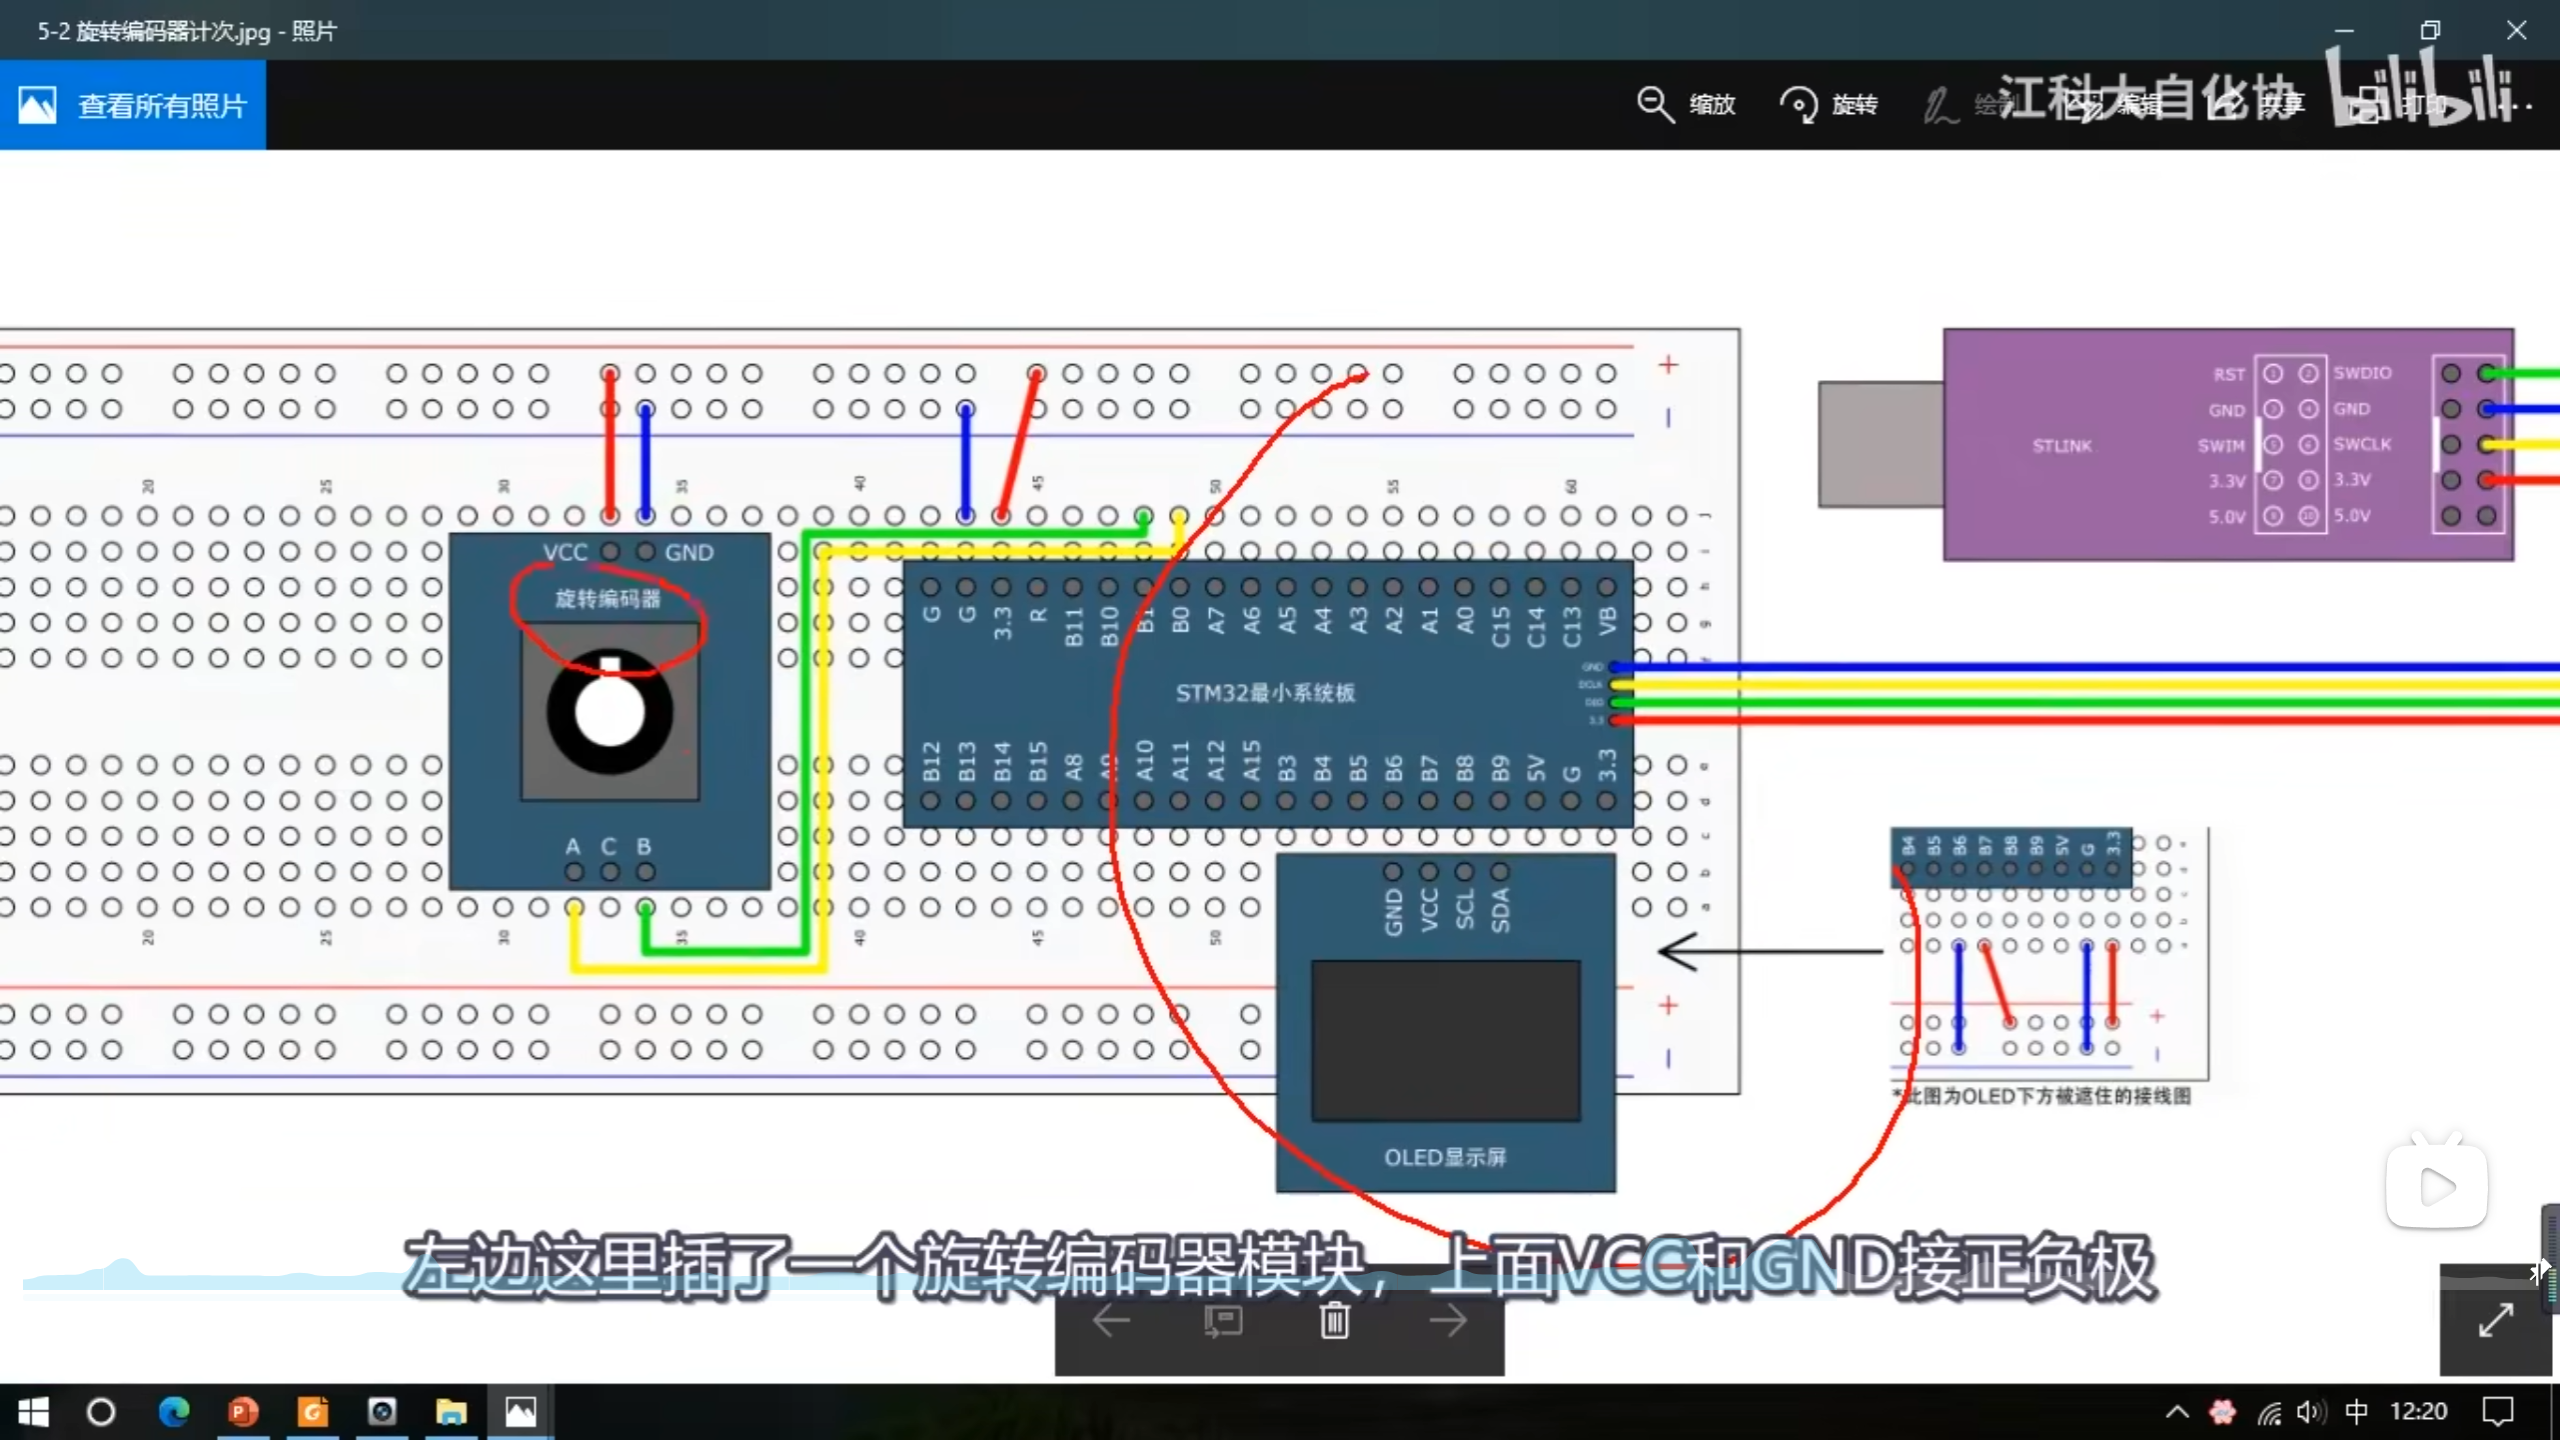
Task: Open Microsoft Edge from taskbar
Action: click(x=174, y=1412)
